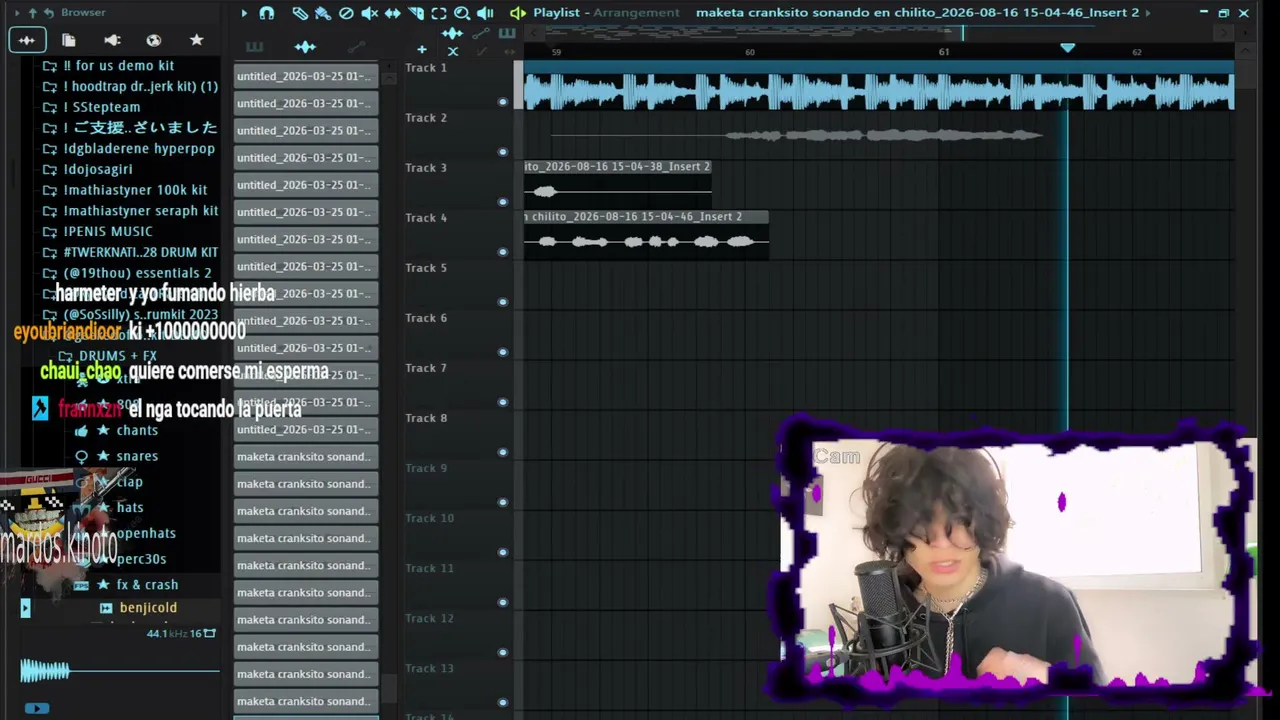Click the playlist overview scroll bar
This screenshot has height=720, width=1280.
[880, 32]
